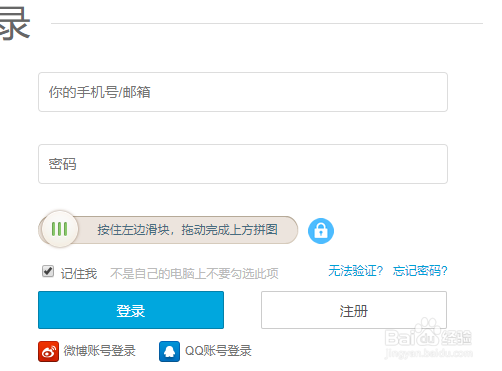
Task: Click the 记住我 label
Action: coord(79,274)
